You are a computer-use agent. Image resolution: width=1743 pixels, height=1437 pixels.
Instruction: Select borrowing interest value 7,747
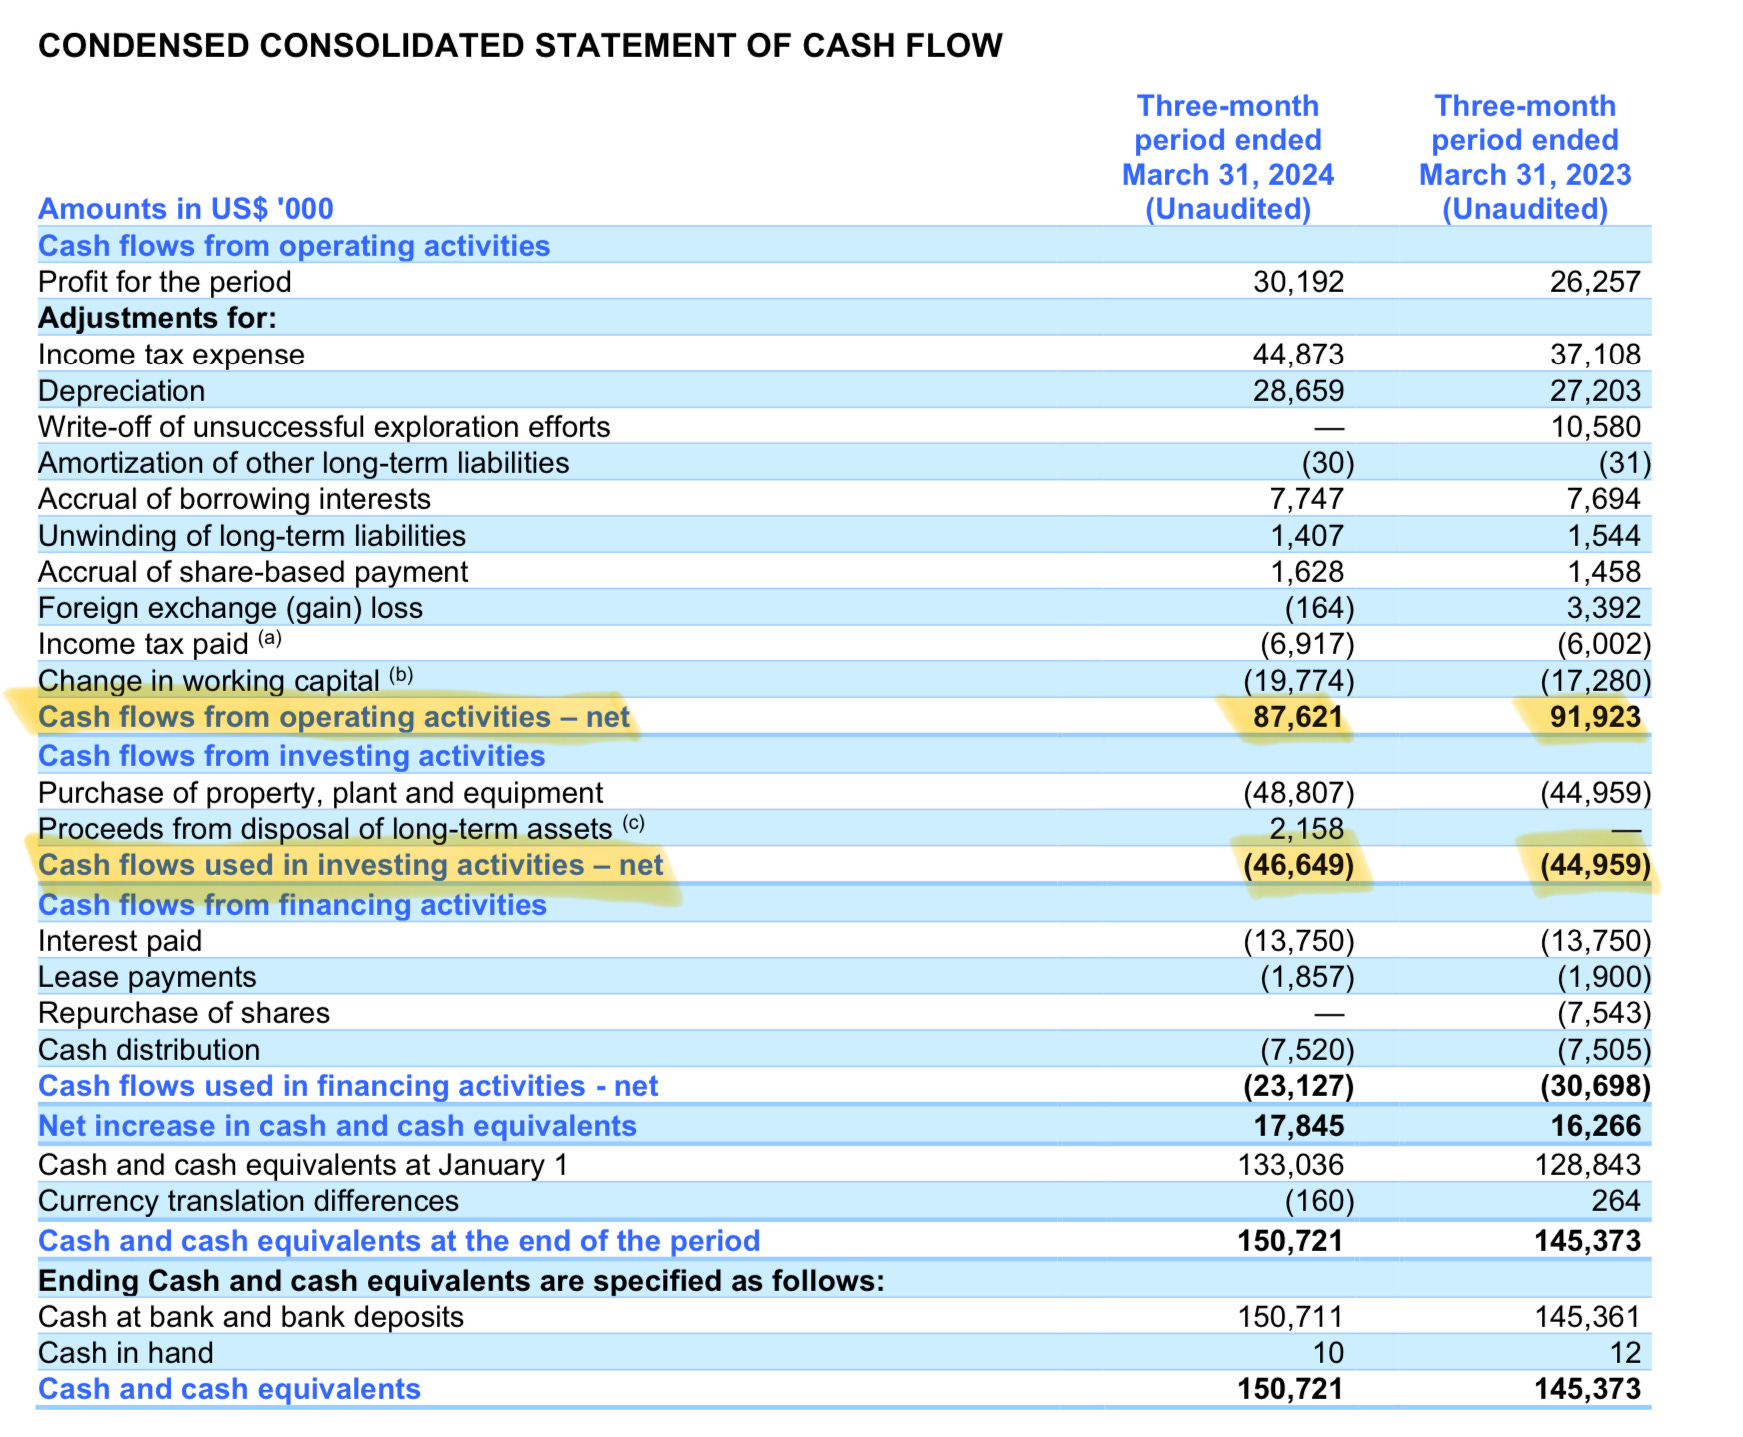(1307, 499)
